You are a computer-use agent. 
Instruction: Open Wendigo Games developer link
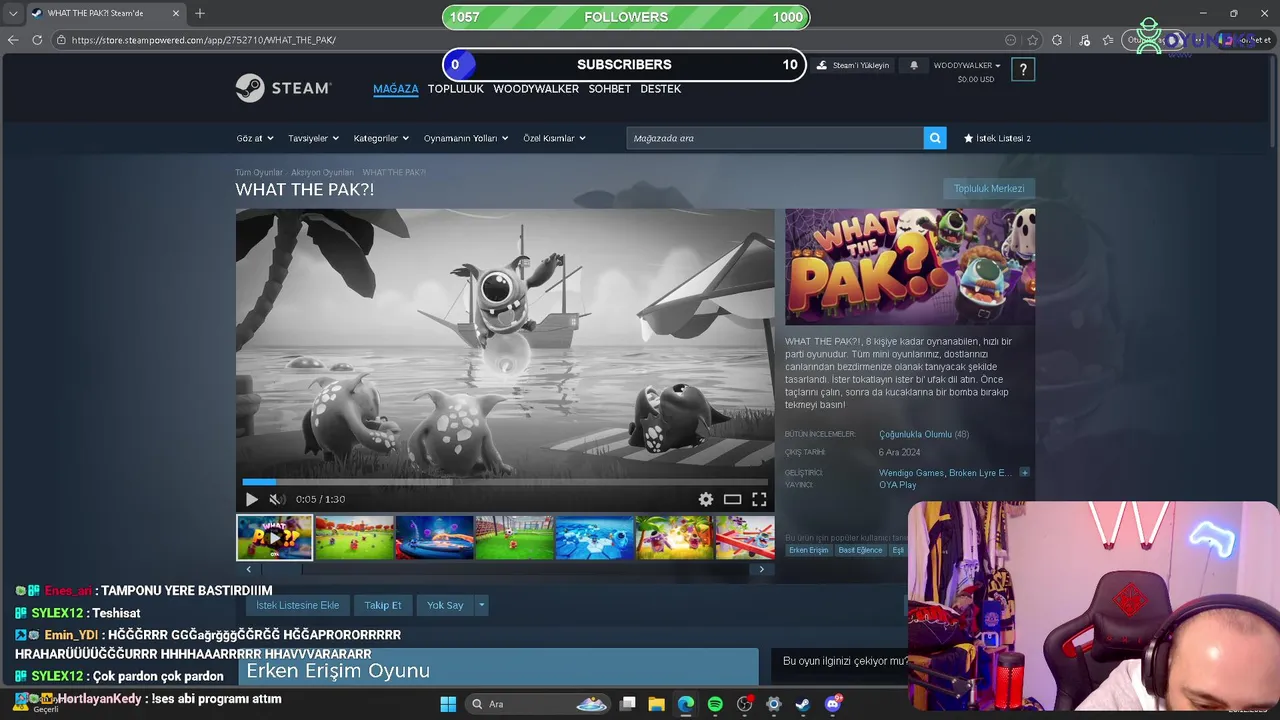coord(911,473)
